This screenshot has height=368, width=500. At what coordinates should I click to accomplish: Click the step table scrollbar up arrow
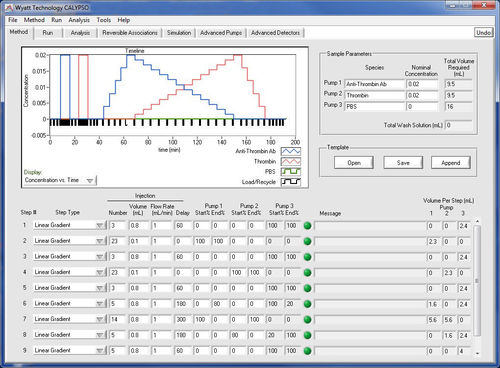click(x=477, y=222)
